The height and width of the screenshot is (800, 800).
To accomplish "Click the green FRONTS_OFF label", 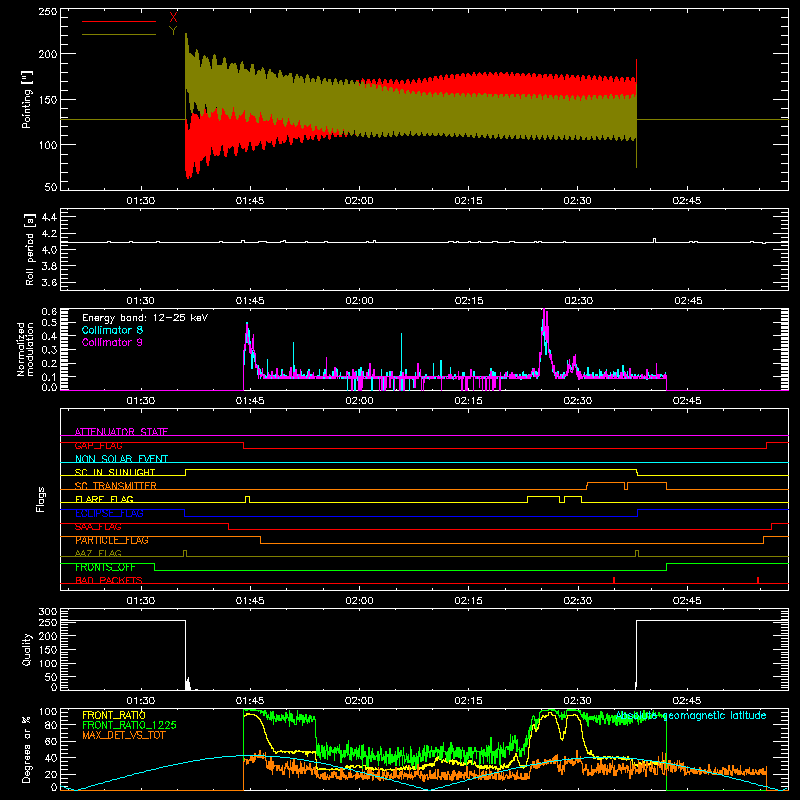I will coord(105,567).
